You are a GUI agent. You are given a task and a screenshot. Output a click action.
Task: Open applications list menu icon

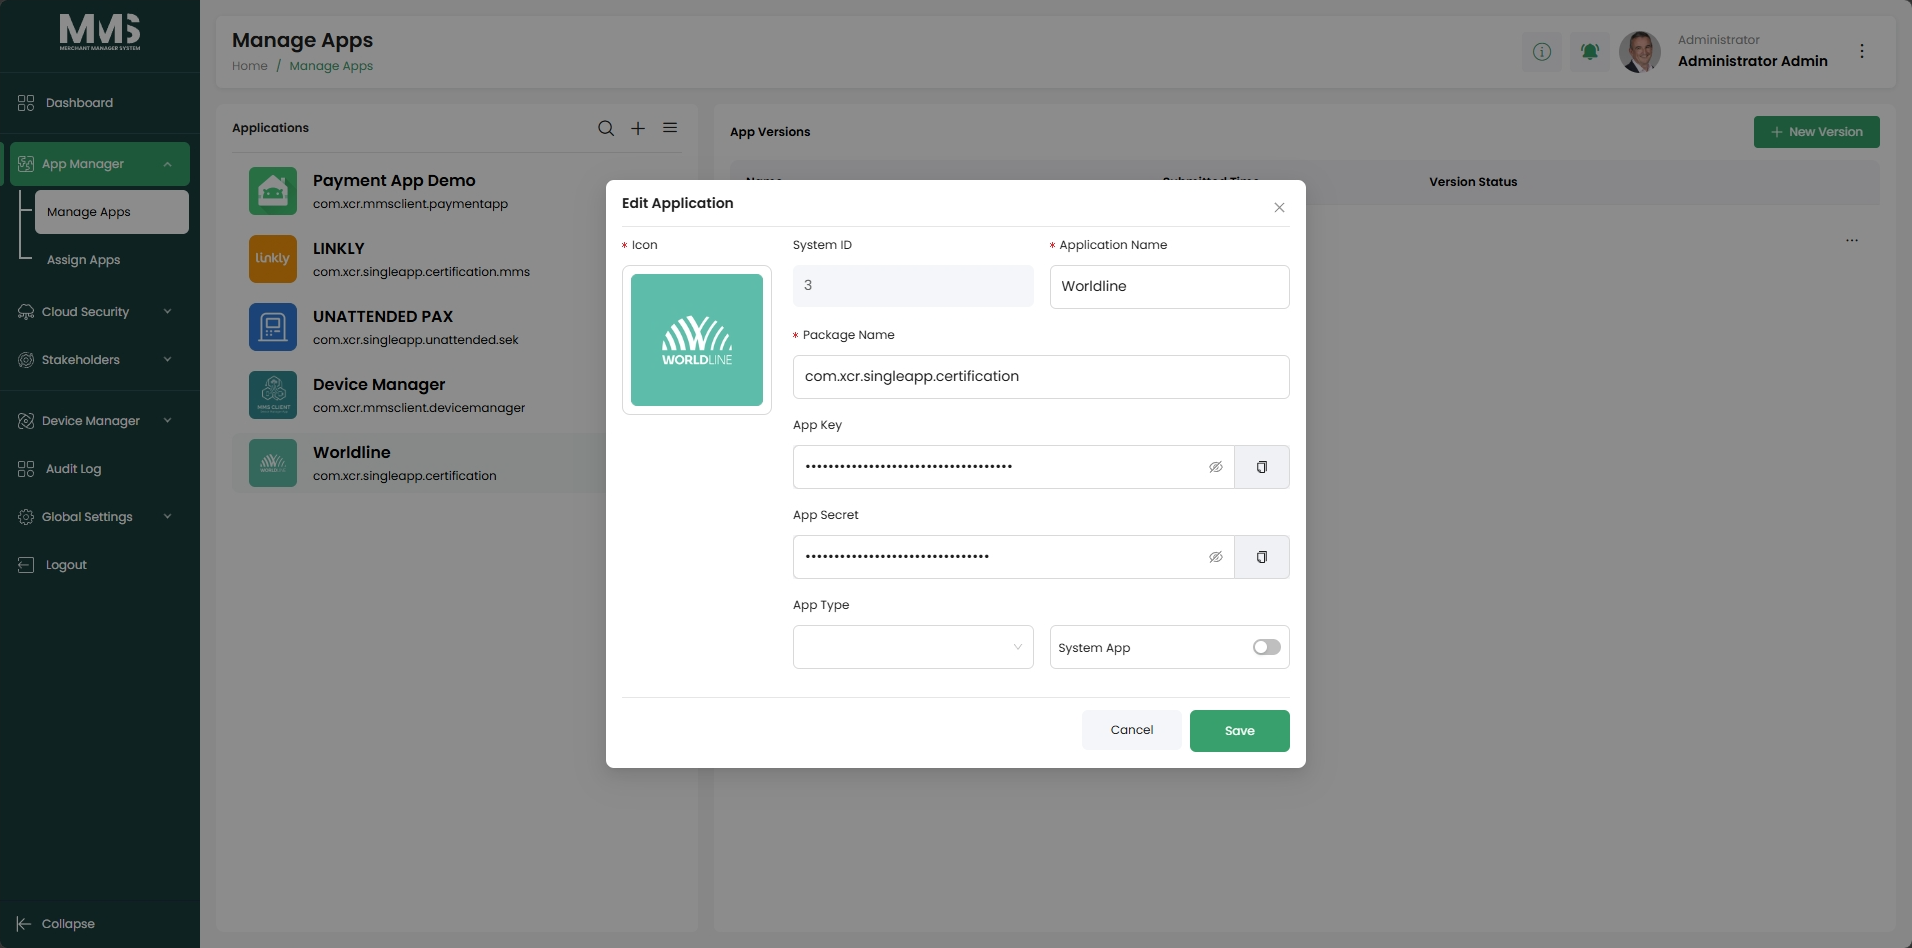click(670, 128)
